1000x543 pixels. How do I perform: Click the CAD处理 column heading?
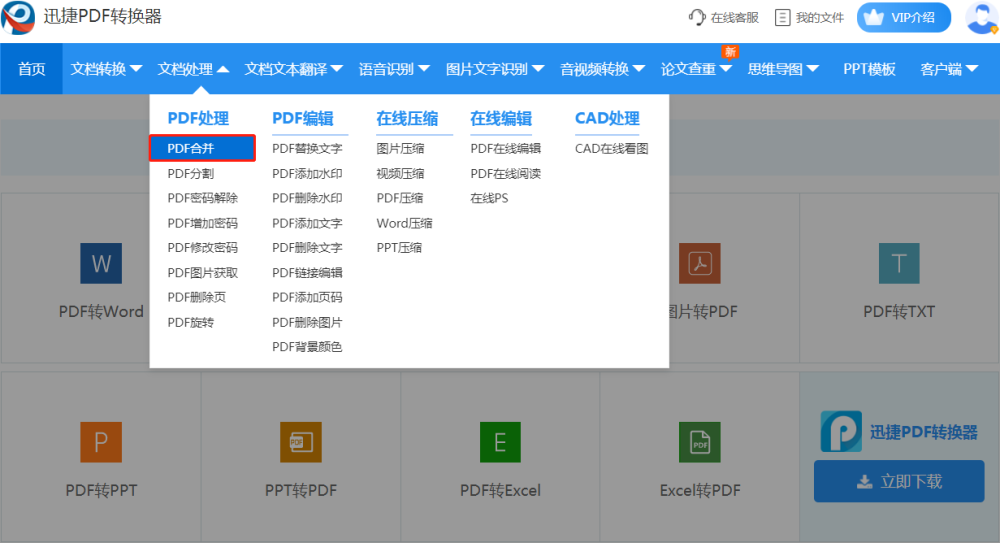pos(607,118)
